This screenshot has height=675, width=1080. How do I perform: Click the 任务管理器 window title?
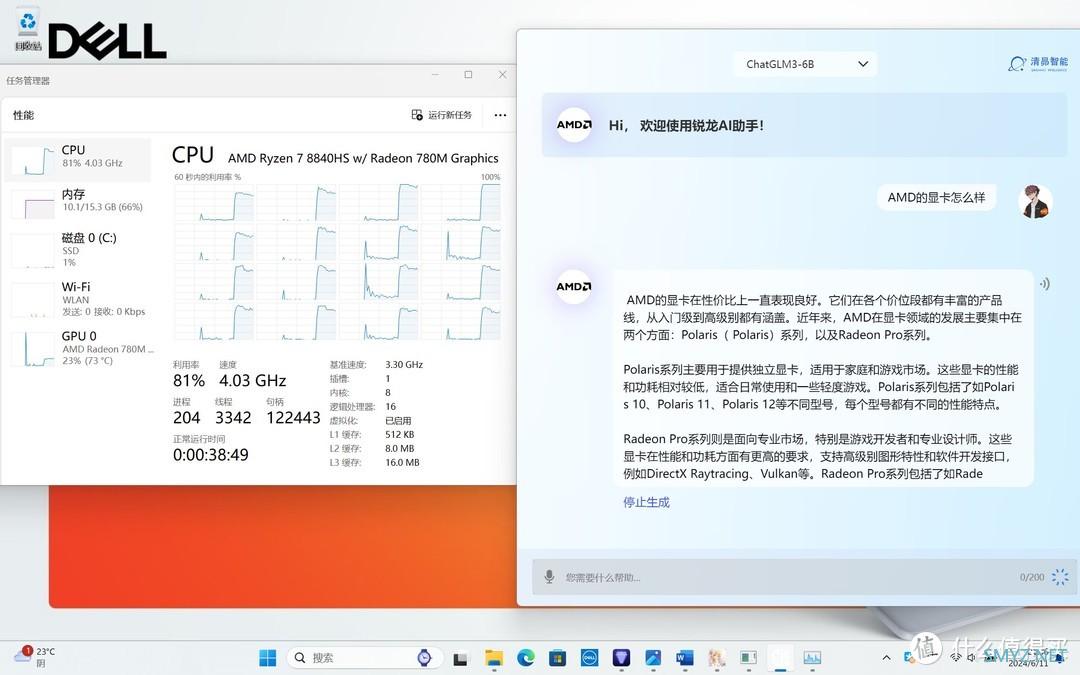point(28,81)
